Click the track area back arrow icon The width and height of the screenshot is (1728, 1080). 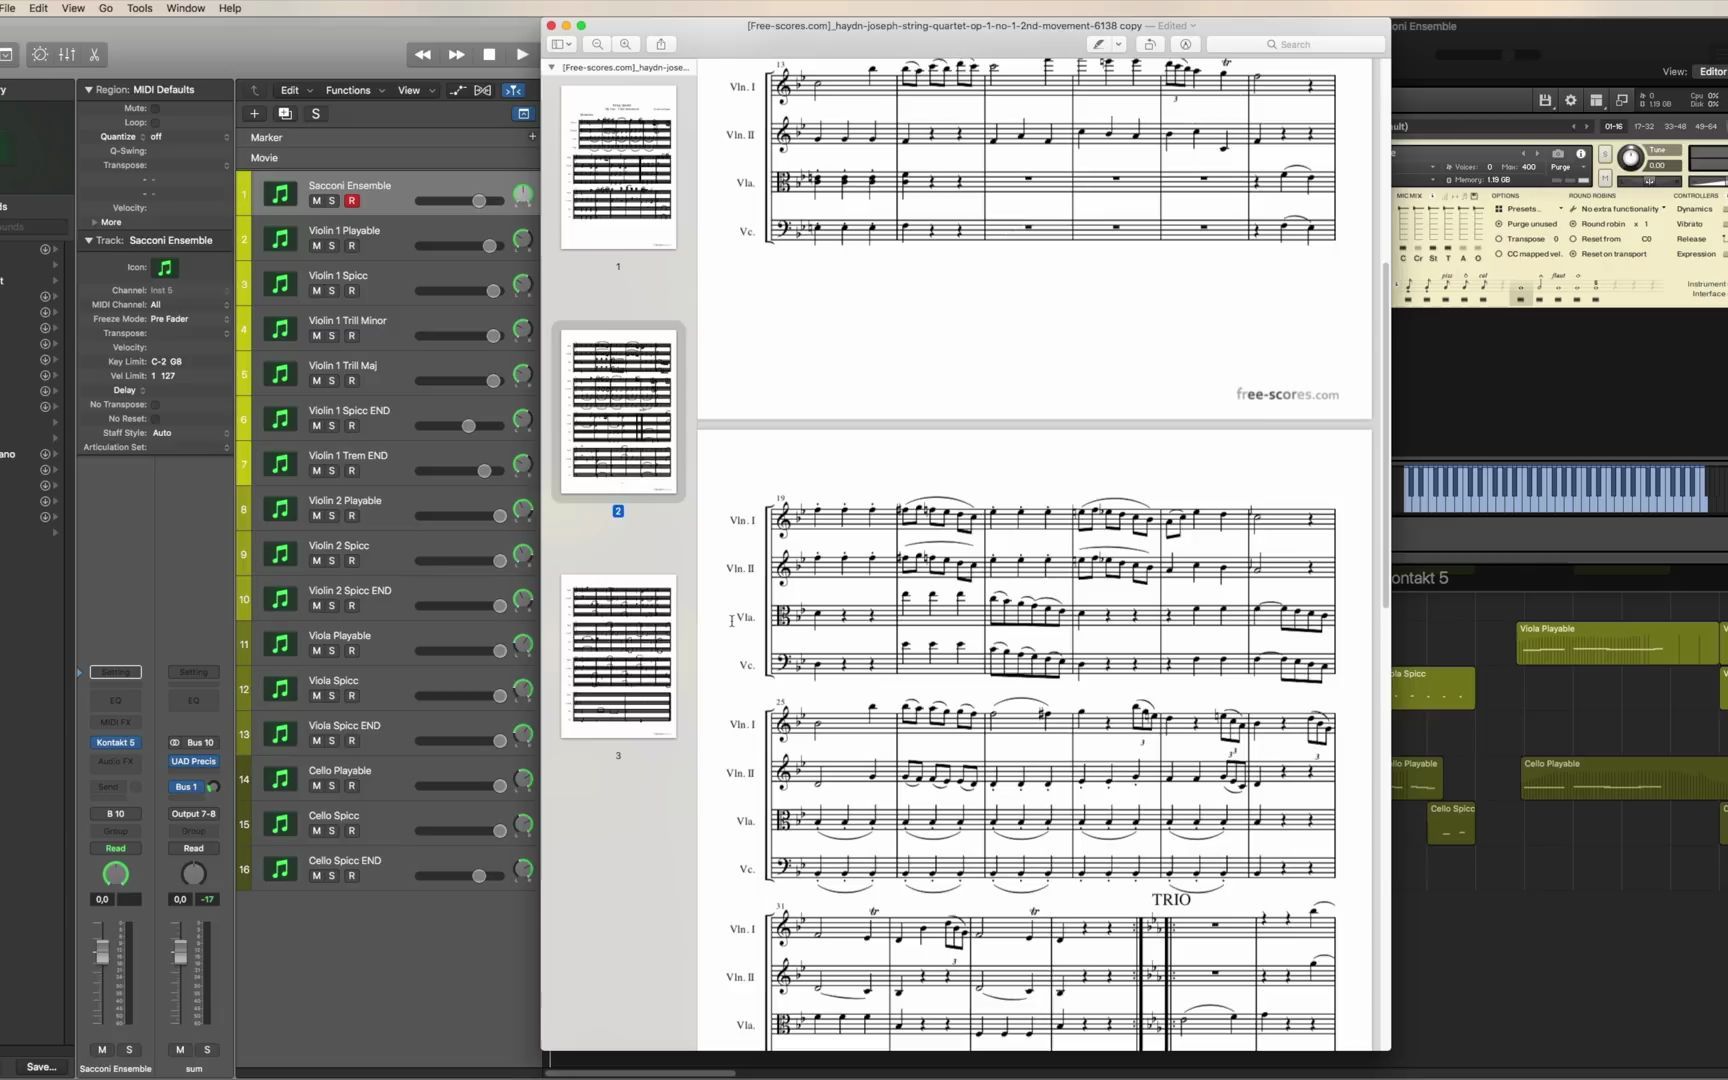click(255, 90)
